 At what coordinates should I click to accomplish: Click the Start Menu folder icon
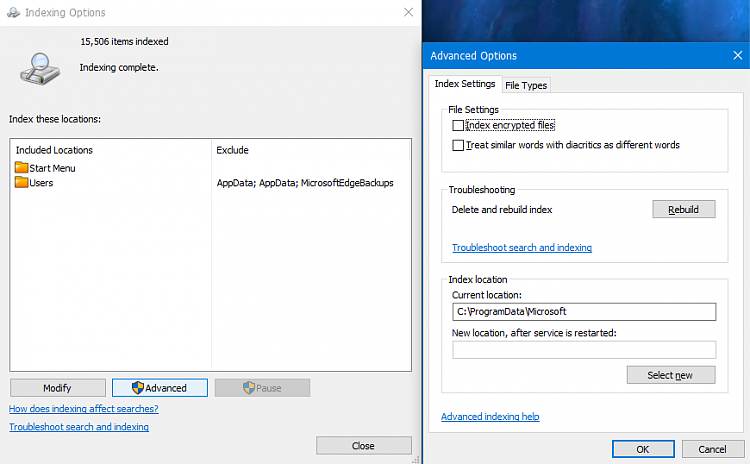[x=22, y=167]
